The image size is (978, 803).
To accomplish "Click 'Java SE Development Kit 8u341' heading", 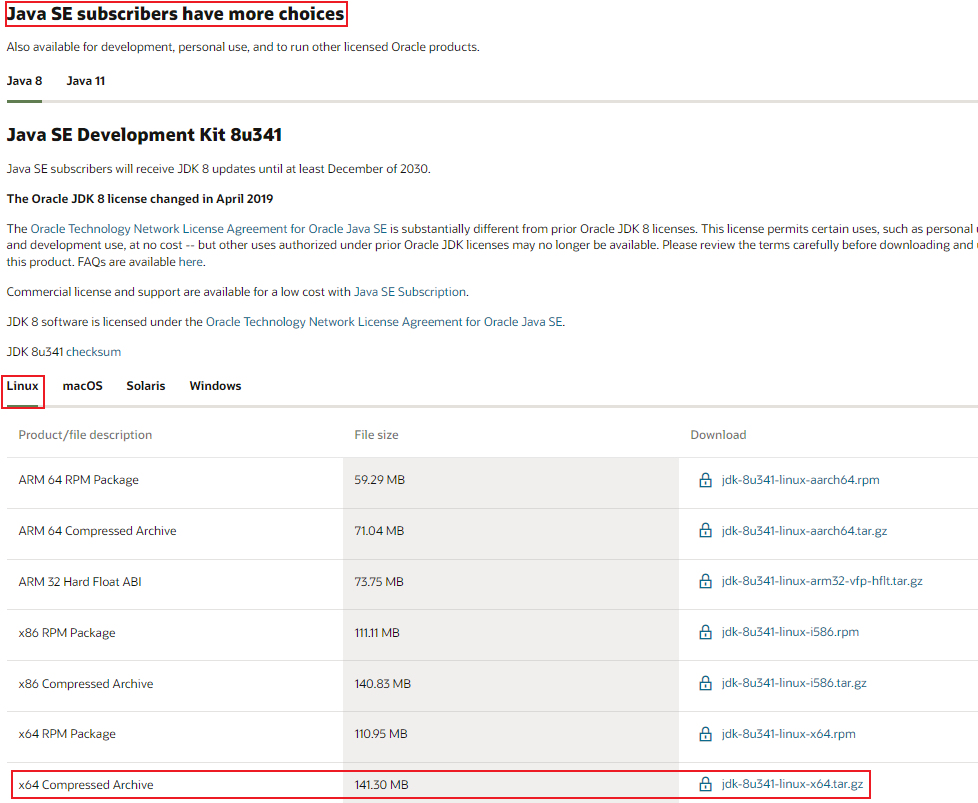I will 144,135.
